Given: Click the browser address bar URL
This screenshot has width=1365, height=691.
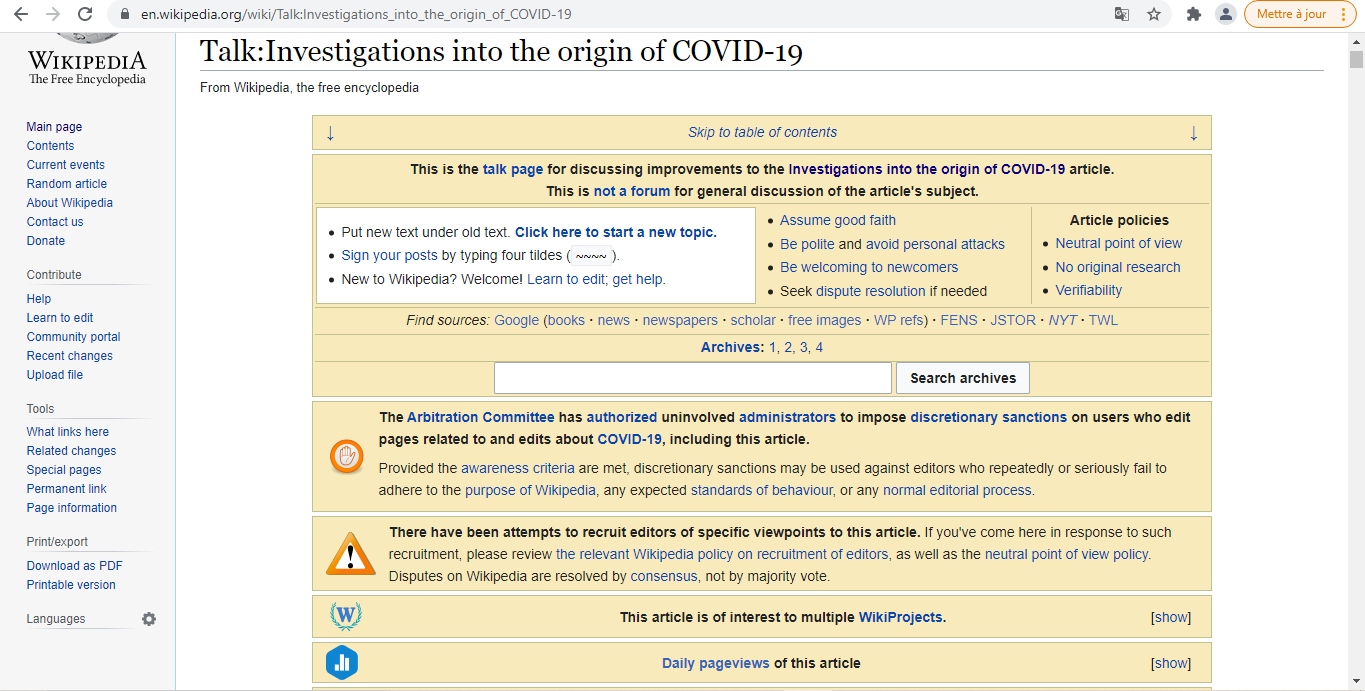Looking at the screenshot, I should [x=356, y=15].
